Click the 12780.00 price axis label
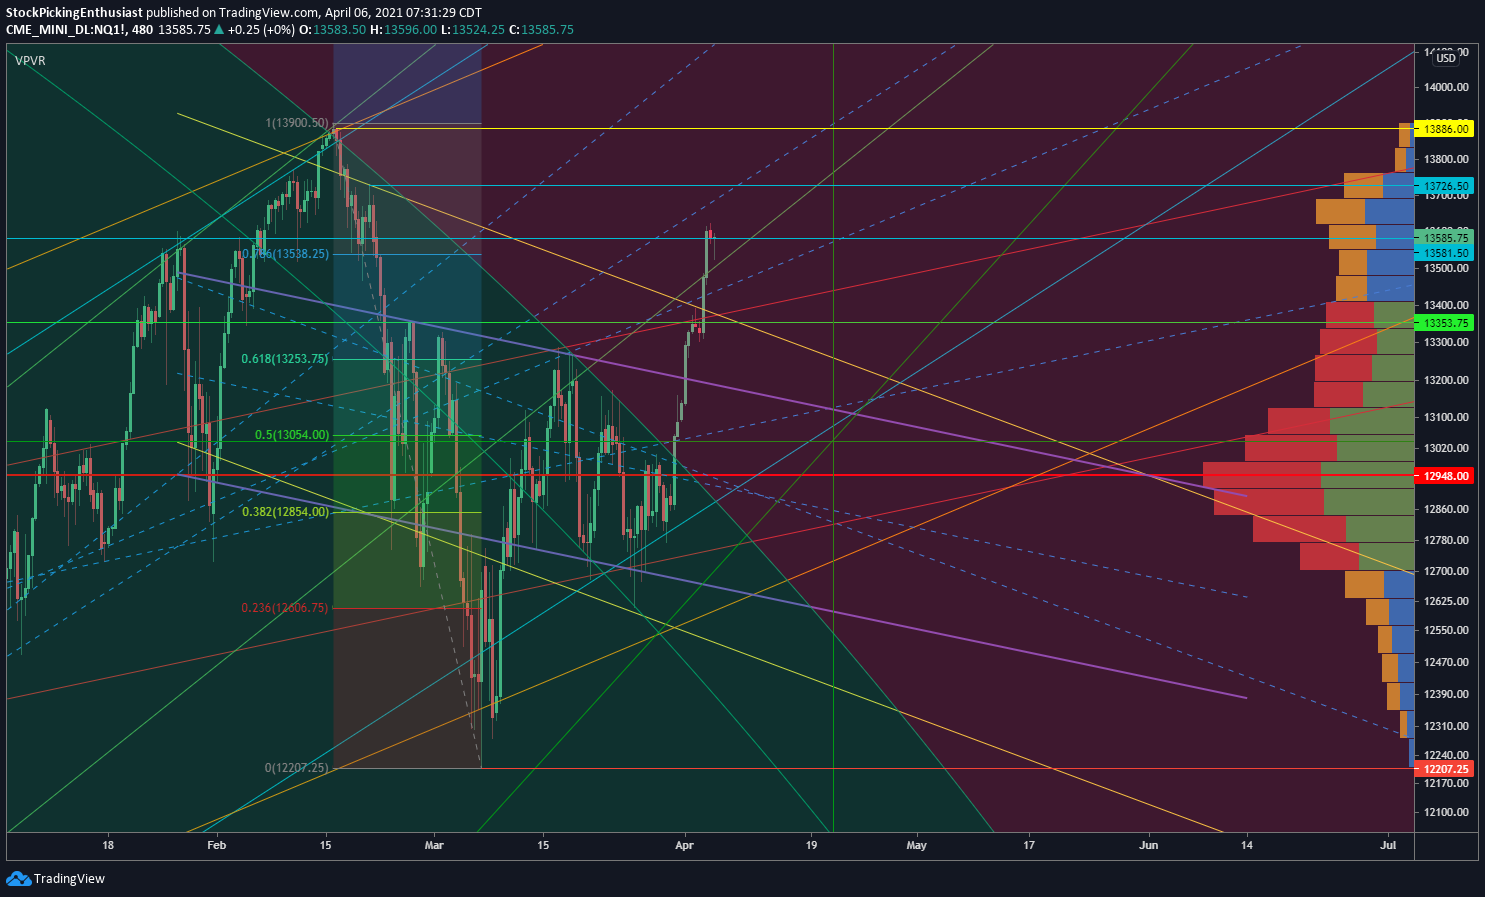 [x=1446, y=540]
